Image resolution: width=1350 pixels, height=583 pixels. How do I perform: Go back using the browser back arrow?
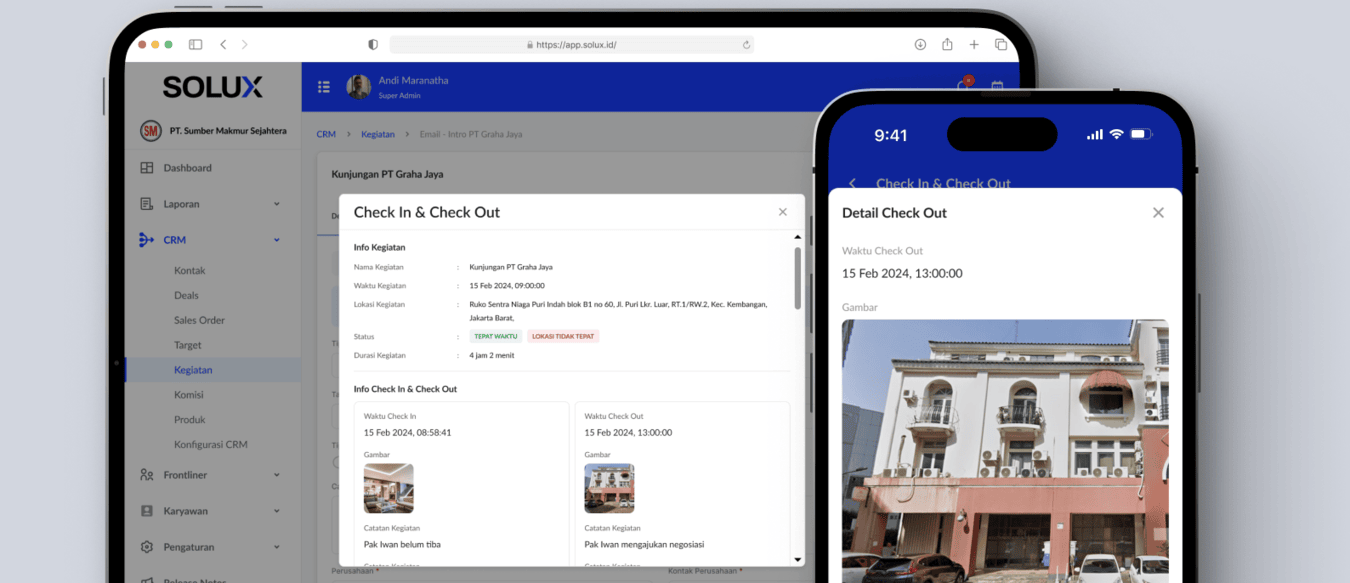click(223, 45)
